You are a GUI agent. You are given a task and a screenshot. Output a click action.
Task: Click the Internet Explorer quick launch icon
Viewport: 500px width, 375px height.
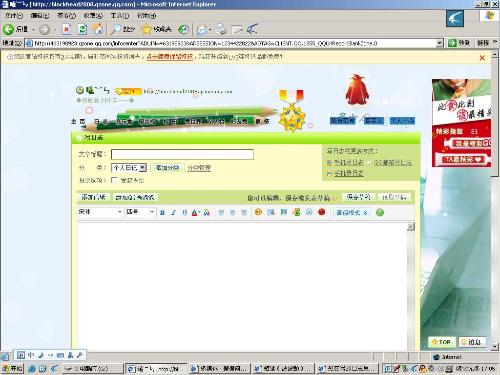coord(32,368)
